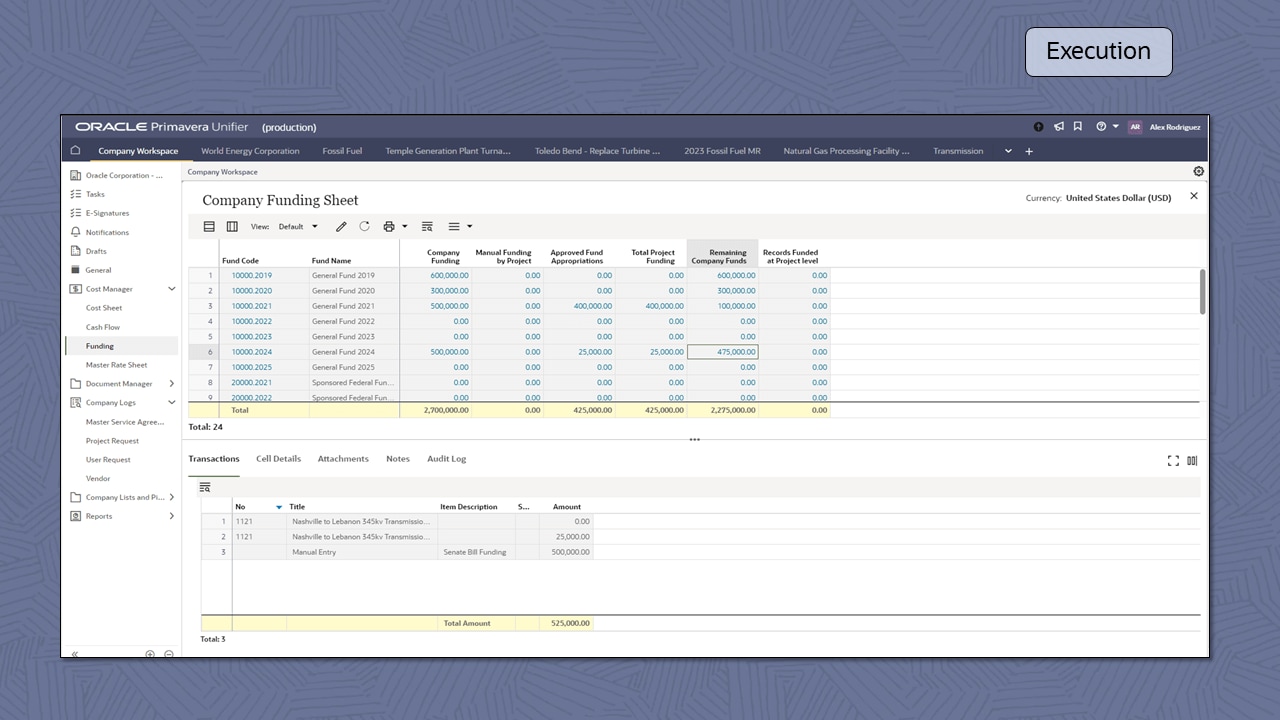The width and height of the screenshot is (1280, 720).
Task: Open the View Default dropdown
Action: tap(297, 226)
